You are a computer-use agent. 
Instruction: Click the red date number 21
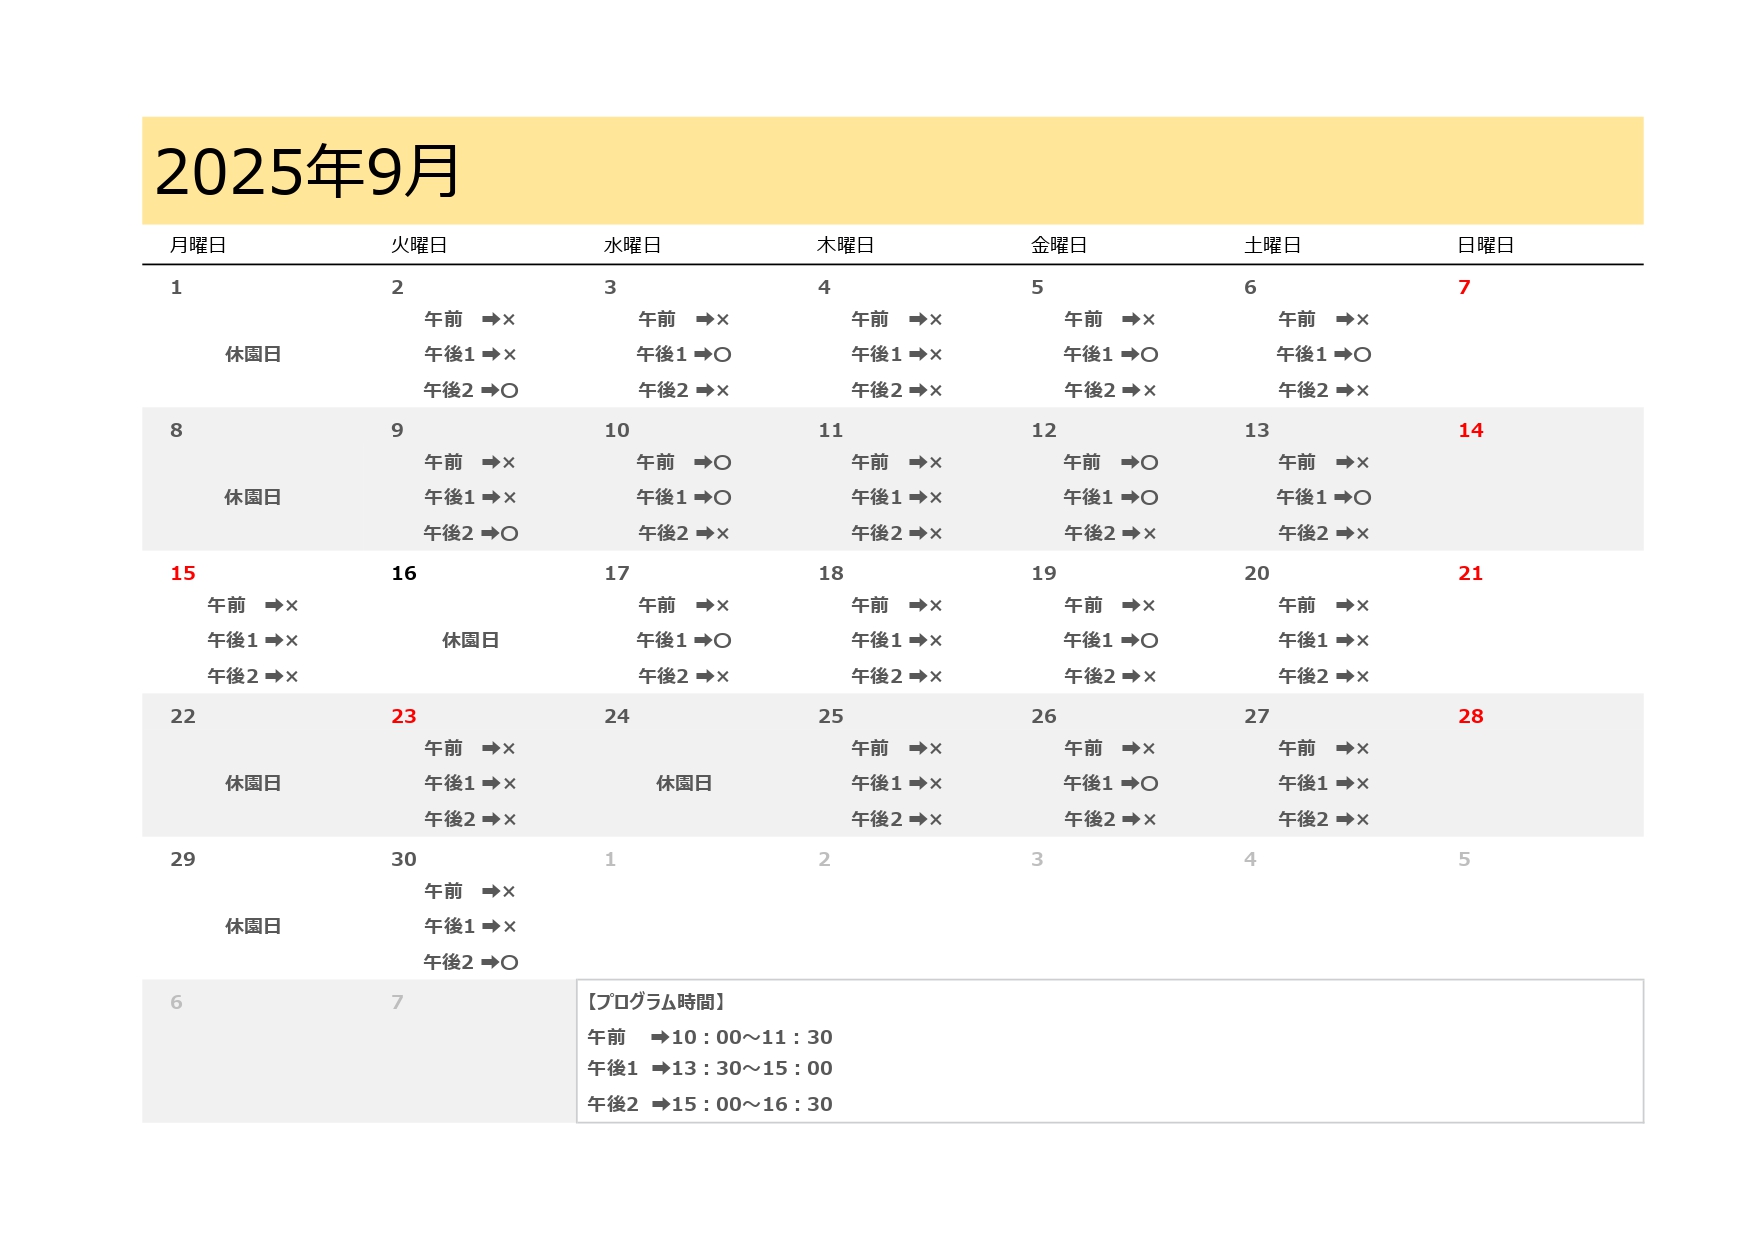pos(1471,573)
